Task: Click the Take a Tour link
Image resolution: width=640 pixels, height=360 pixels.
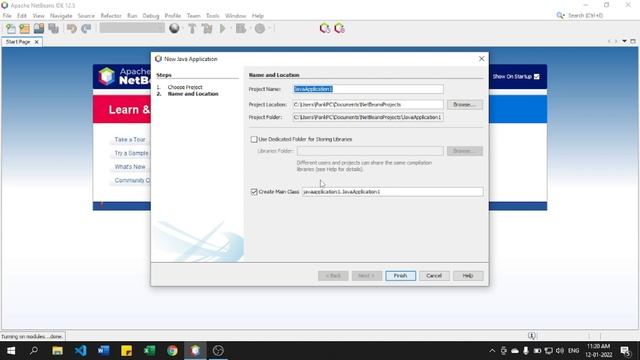Action: click(130, 140)
